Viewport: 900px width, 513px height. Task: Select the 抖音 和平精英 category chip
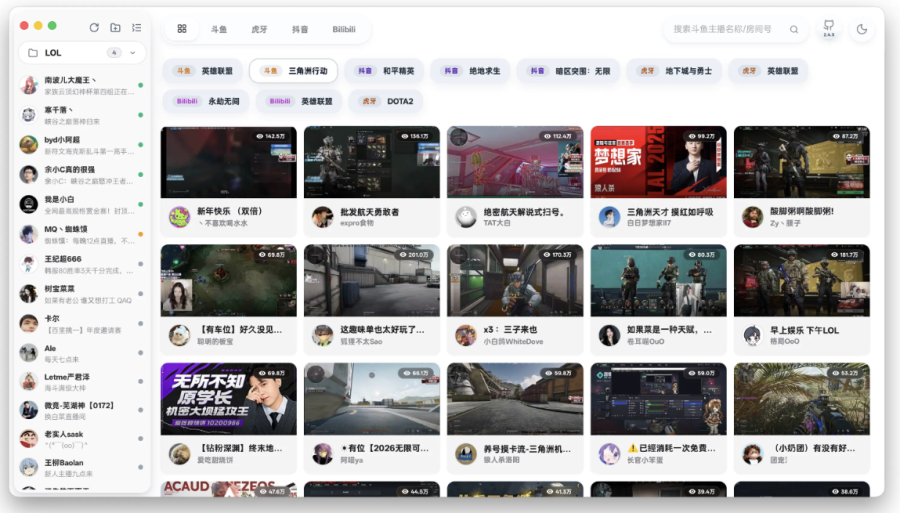pyautogui.click(x=386, y=71)
